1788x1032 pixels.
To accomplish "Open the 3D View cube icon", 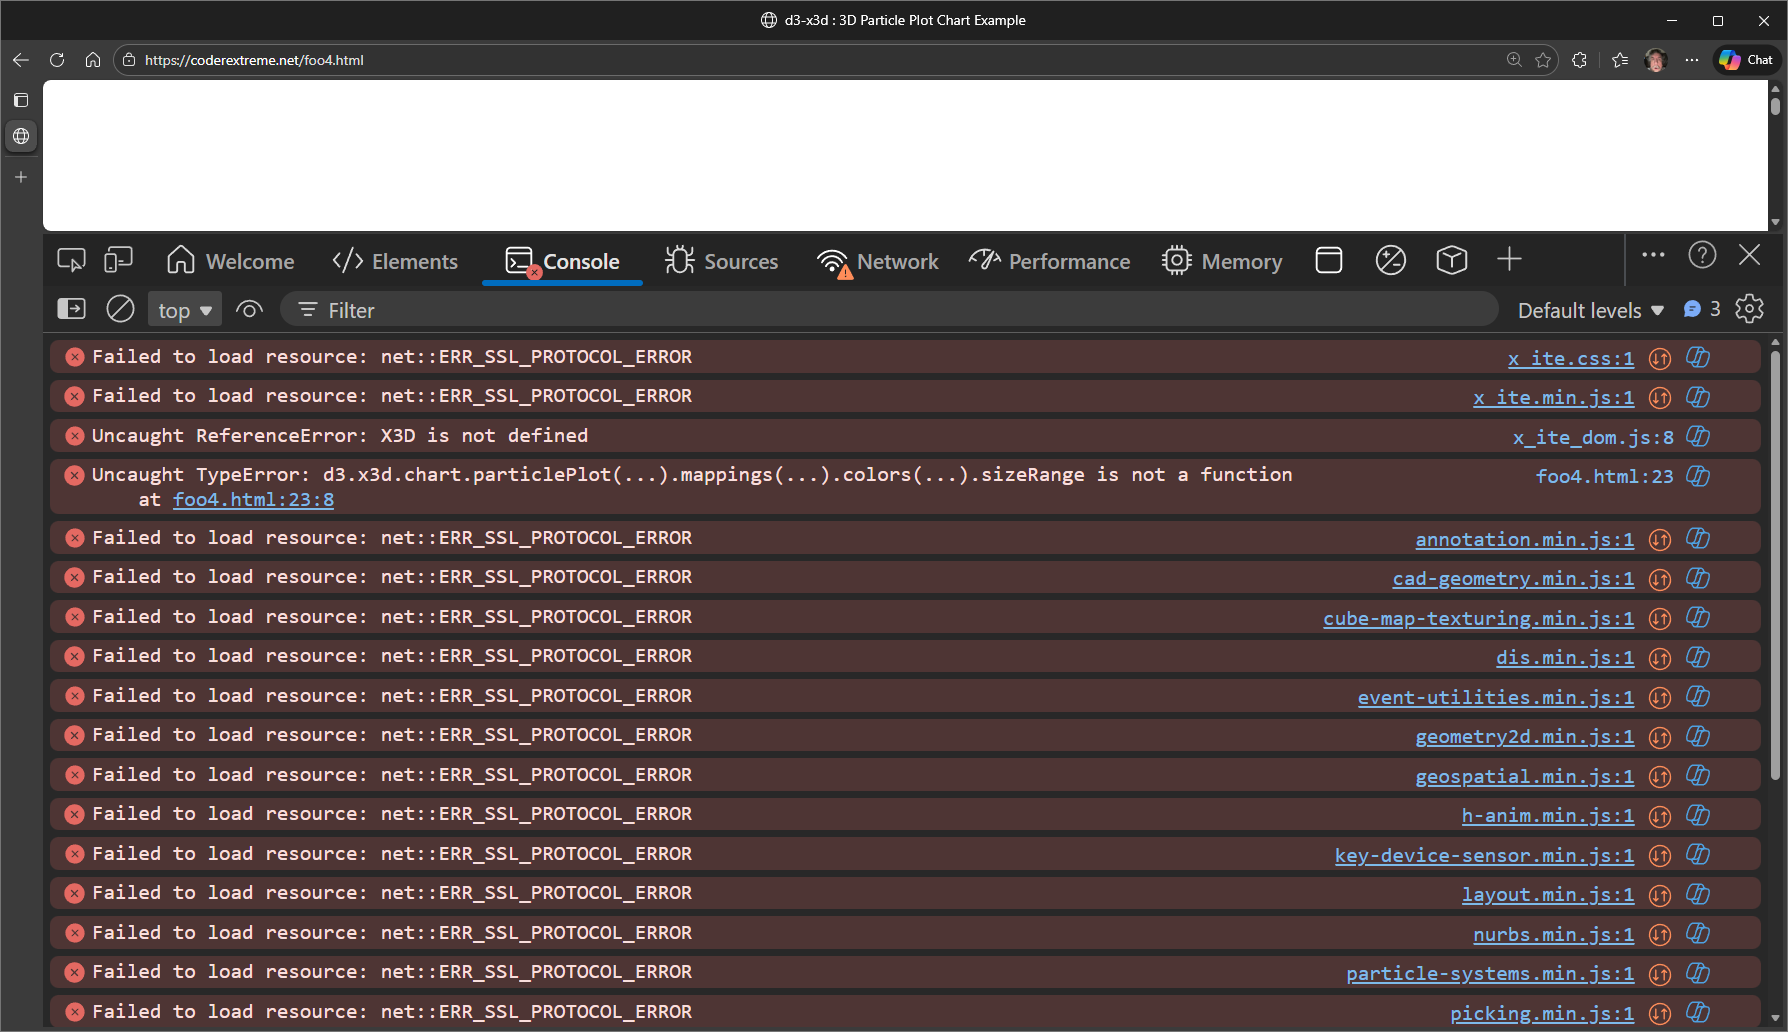I will click(x=1451, y=260).
